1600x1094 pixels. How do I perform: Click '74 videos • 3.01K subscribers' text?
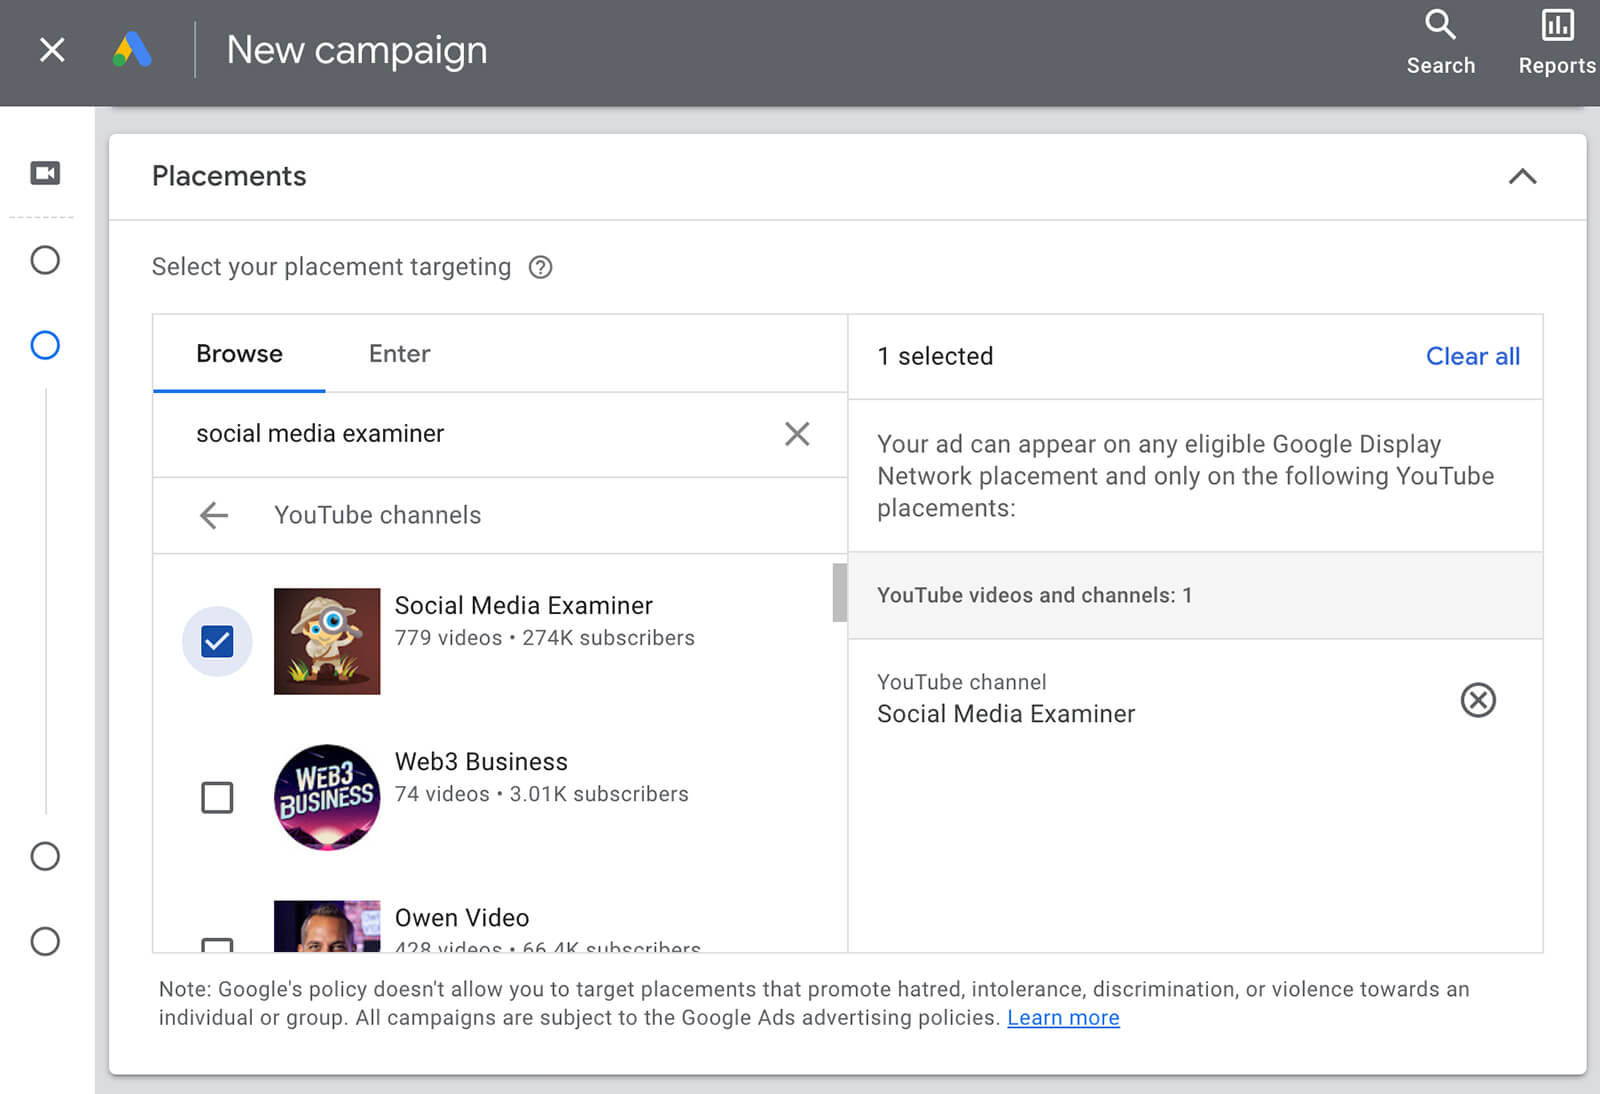[x=541, y=794]
